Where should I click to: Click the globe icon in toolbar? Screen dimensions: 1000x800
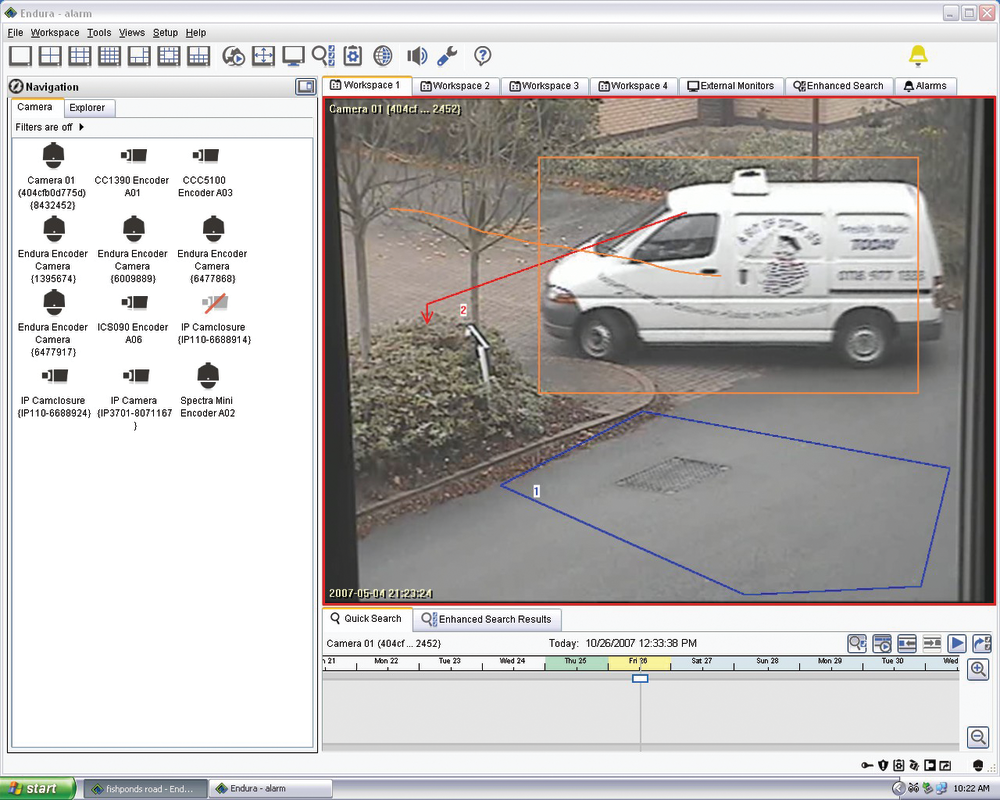click(x=383, y=56)
